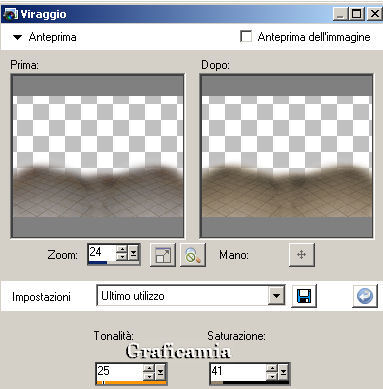Screen dimensions: 383x389
Task: Increase Saturazione value with up arrow
Action: (x=272, y=368)
